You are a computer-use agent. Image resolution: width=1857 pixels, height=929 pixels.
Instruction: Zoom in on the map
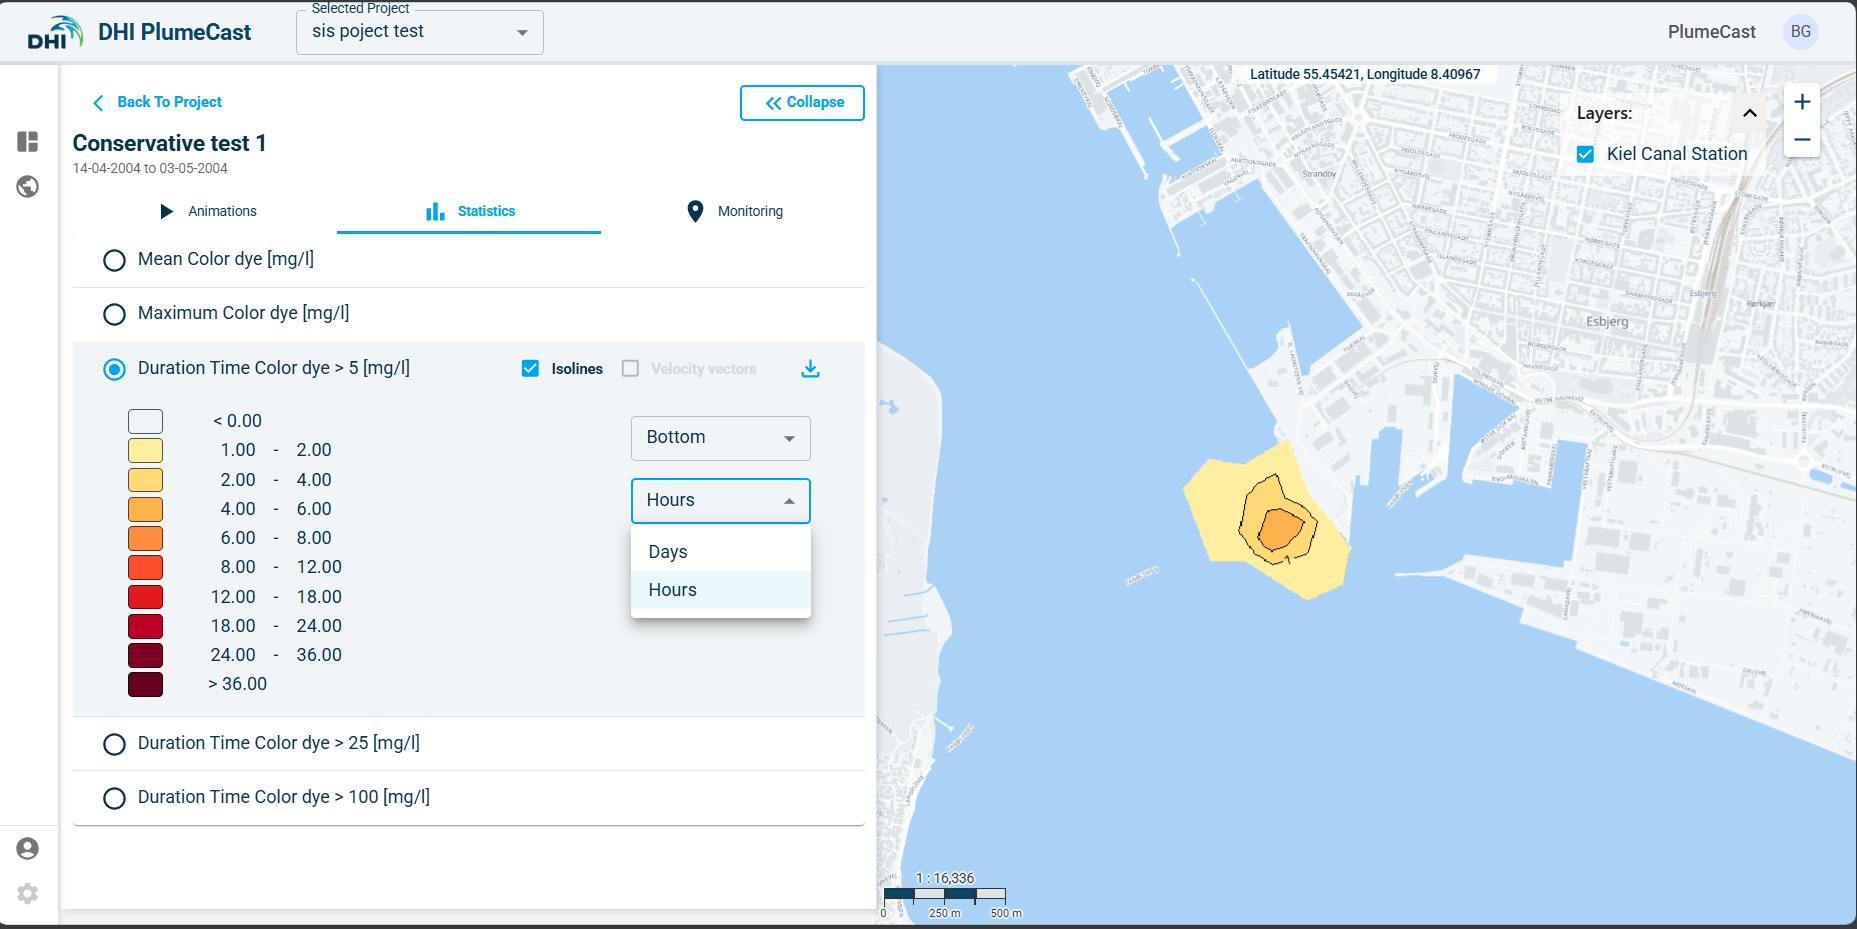point(1802,102)
